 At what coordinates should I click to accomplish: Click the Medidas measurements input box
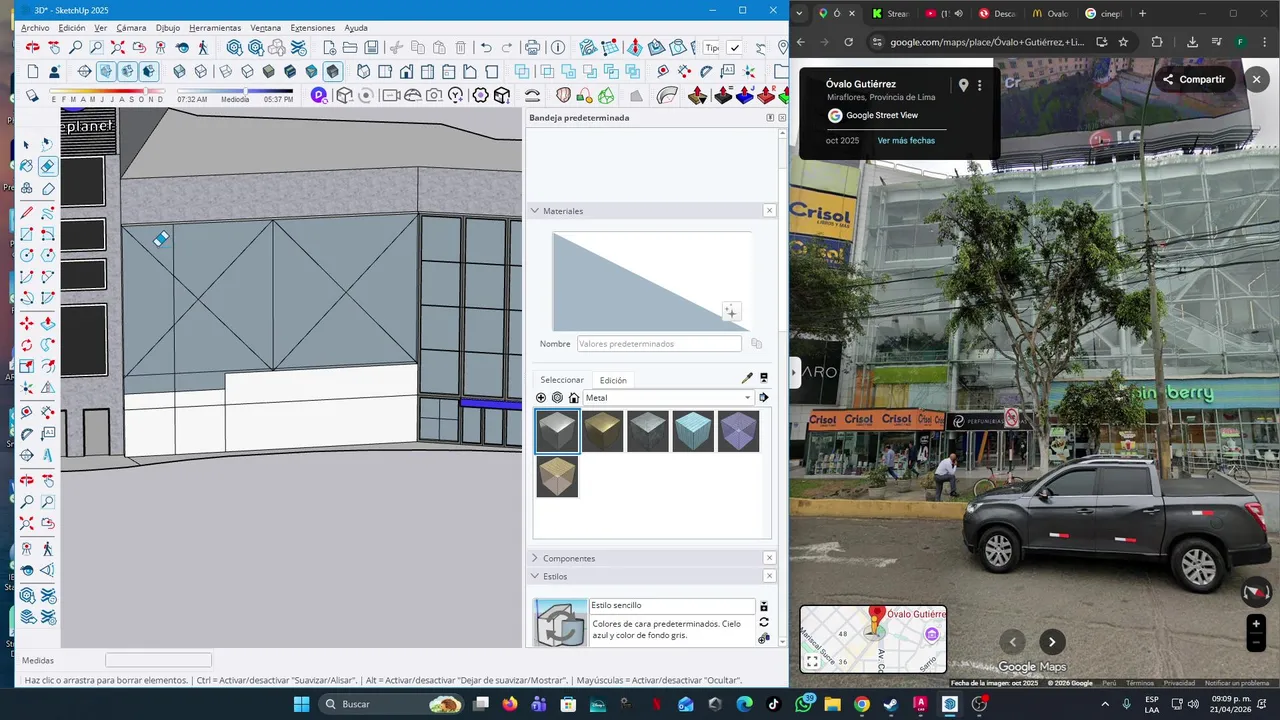click(158, 660)
